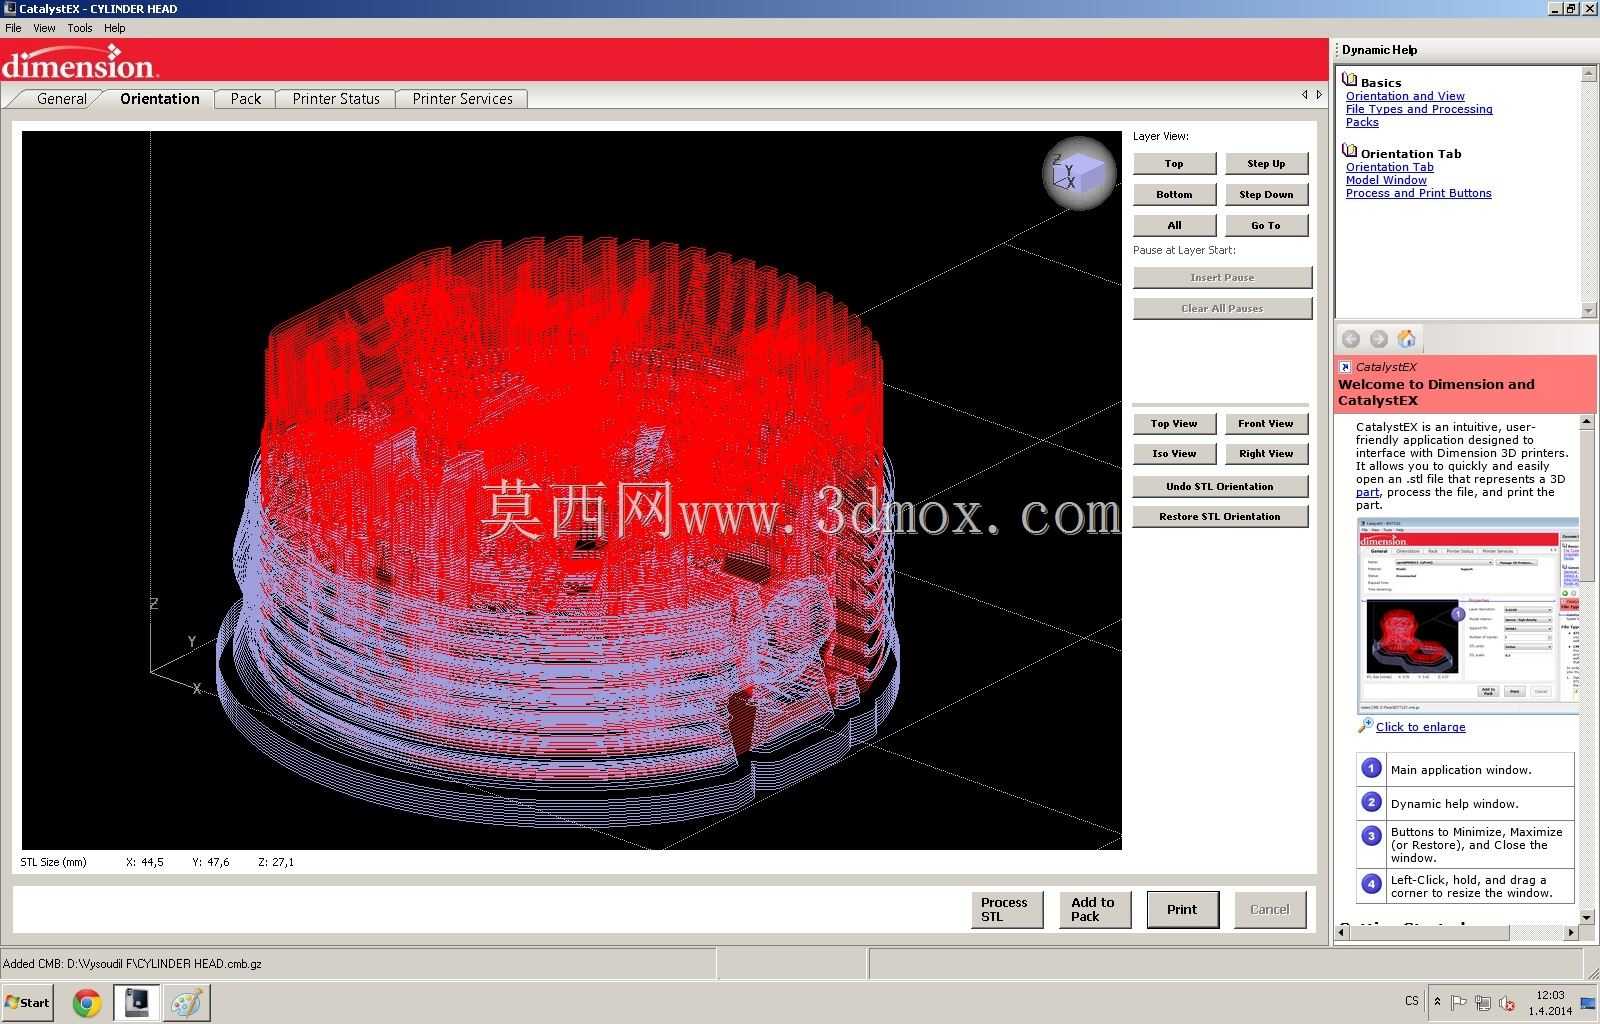Click the Insert Pause button
1600x1024 pixels.
1222,278
